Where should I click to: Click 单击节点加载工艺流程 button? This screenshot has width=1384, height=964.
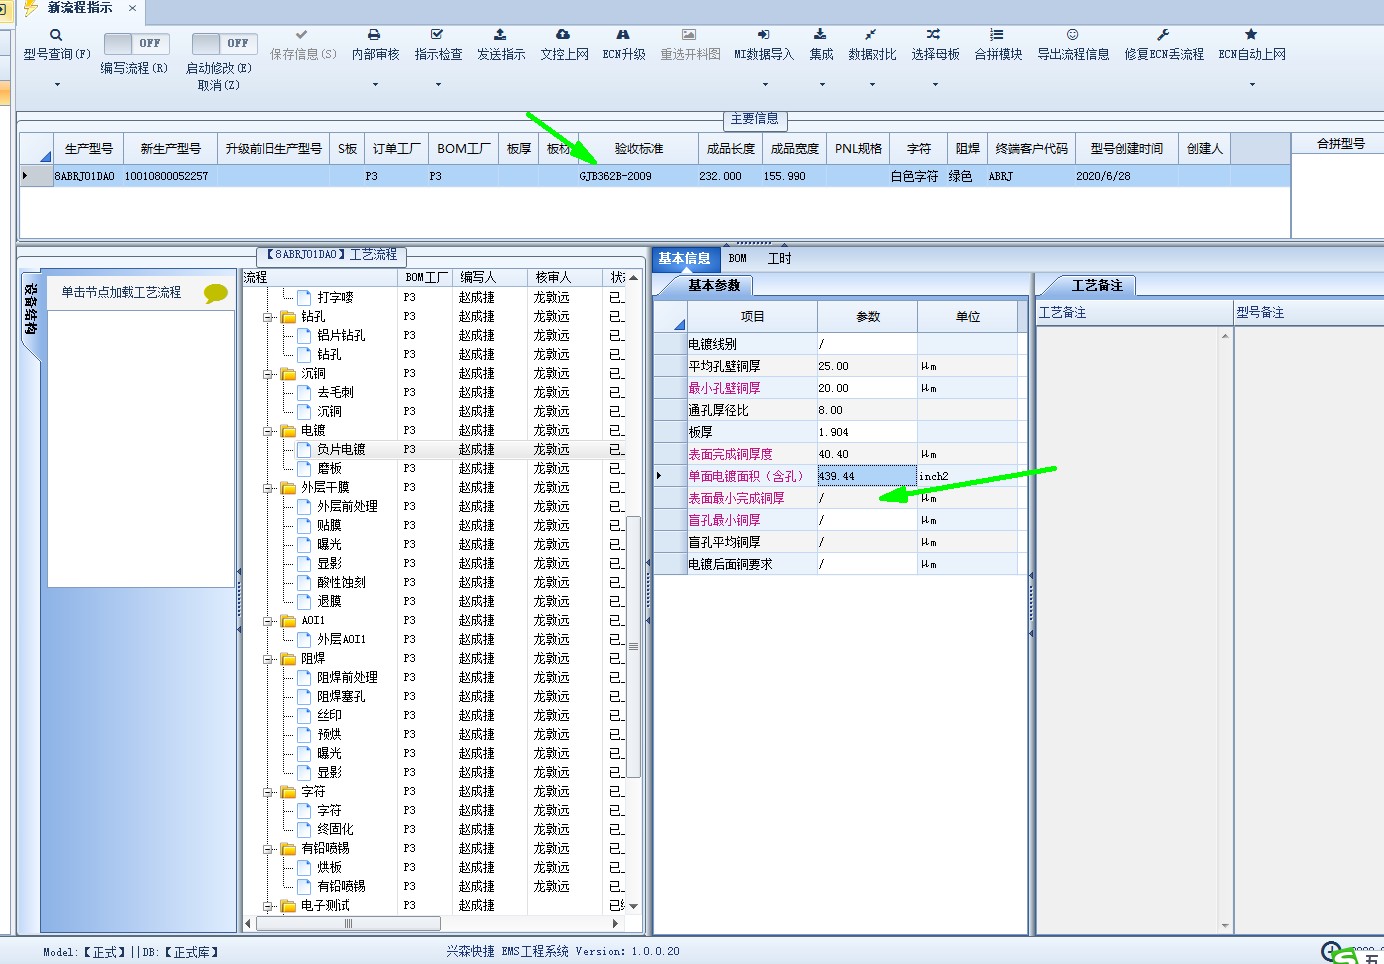click(121, 293)
